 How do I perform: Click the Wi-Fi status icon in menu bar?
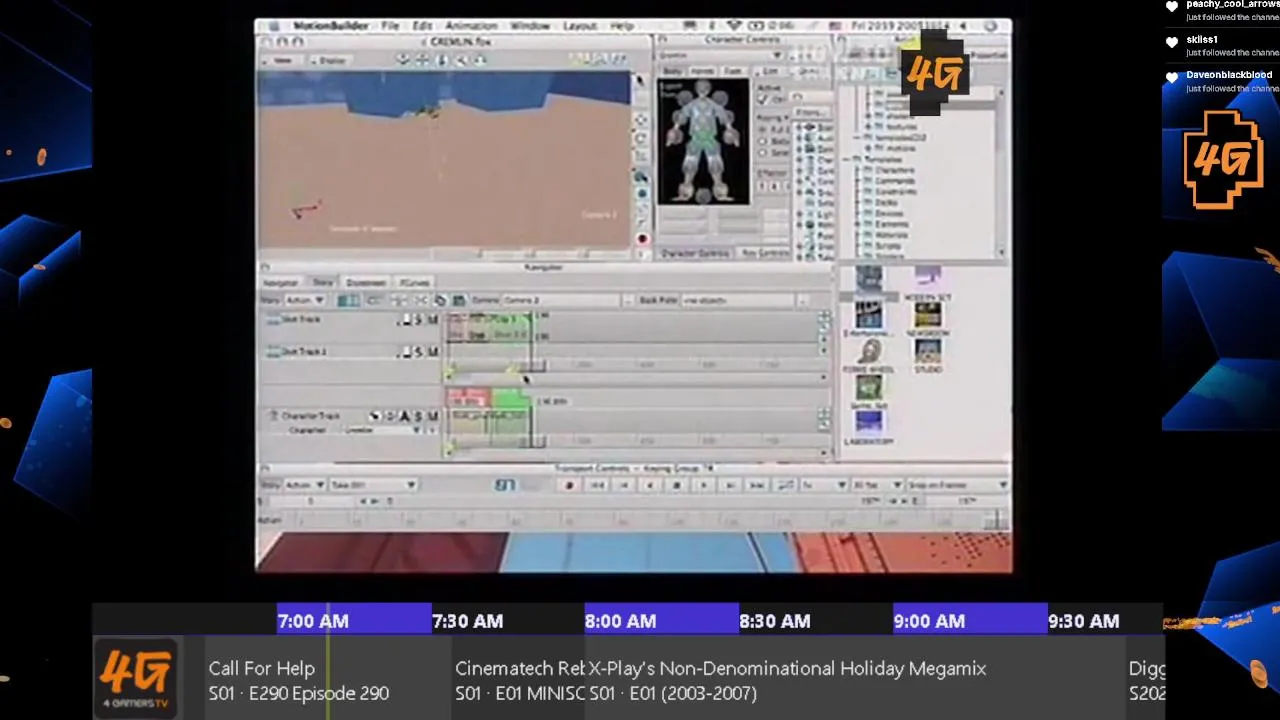[734, 25]
